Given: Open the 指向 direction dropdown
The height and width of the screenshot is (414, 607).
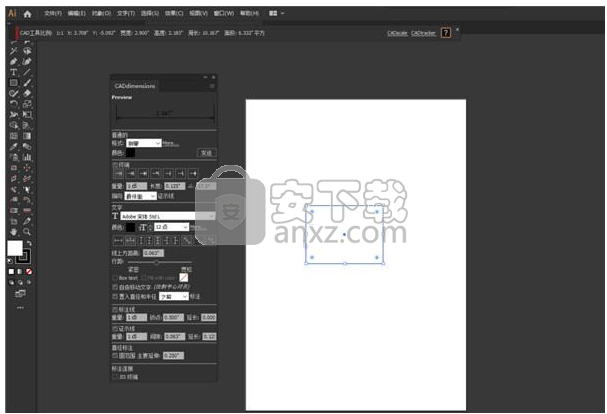Looking at the screenshot, I should (x=140, y=196).
